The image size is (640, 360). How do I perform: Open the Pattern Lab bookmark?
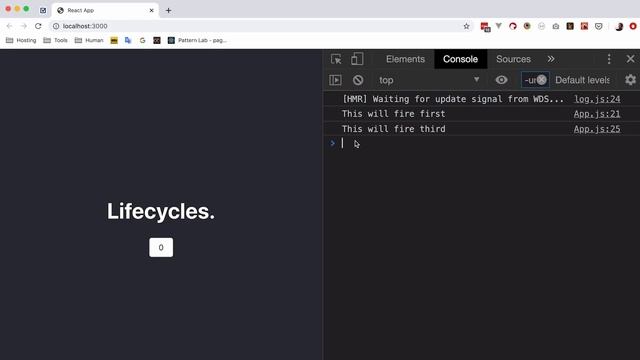(x=198, y=40)
